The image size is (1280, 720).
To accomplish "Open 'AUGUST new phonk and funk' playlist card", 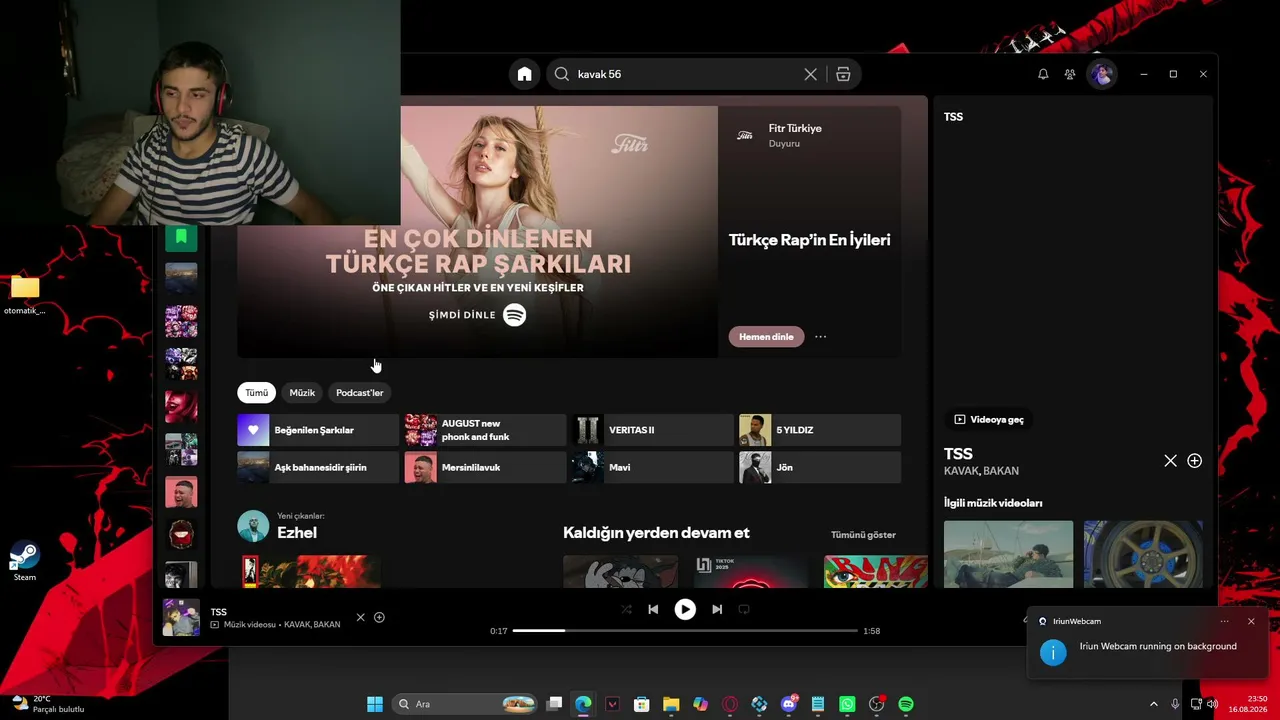I will pyautogui.click(x=485, y=430).
